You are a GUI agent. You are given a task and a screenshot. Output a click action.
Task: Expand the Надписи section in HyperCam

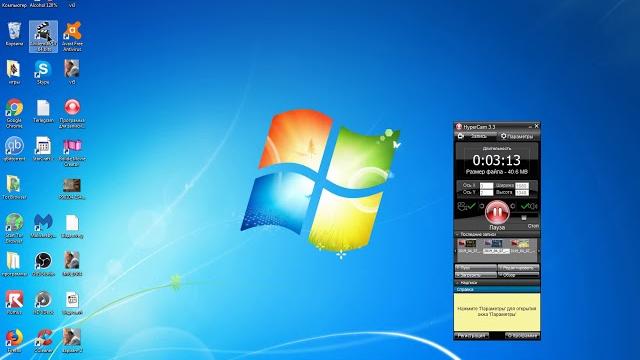click(x=497, y=282)
